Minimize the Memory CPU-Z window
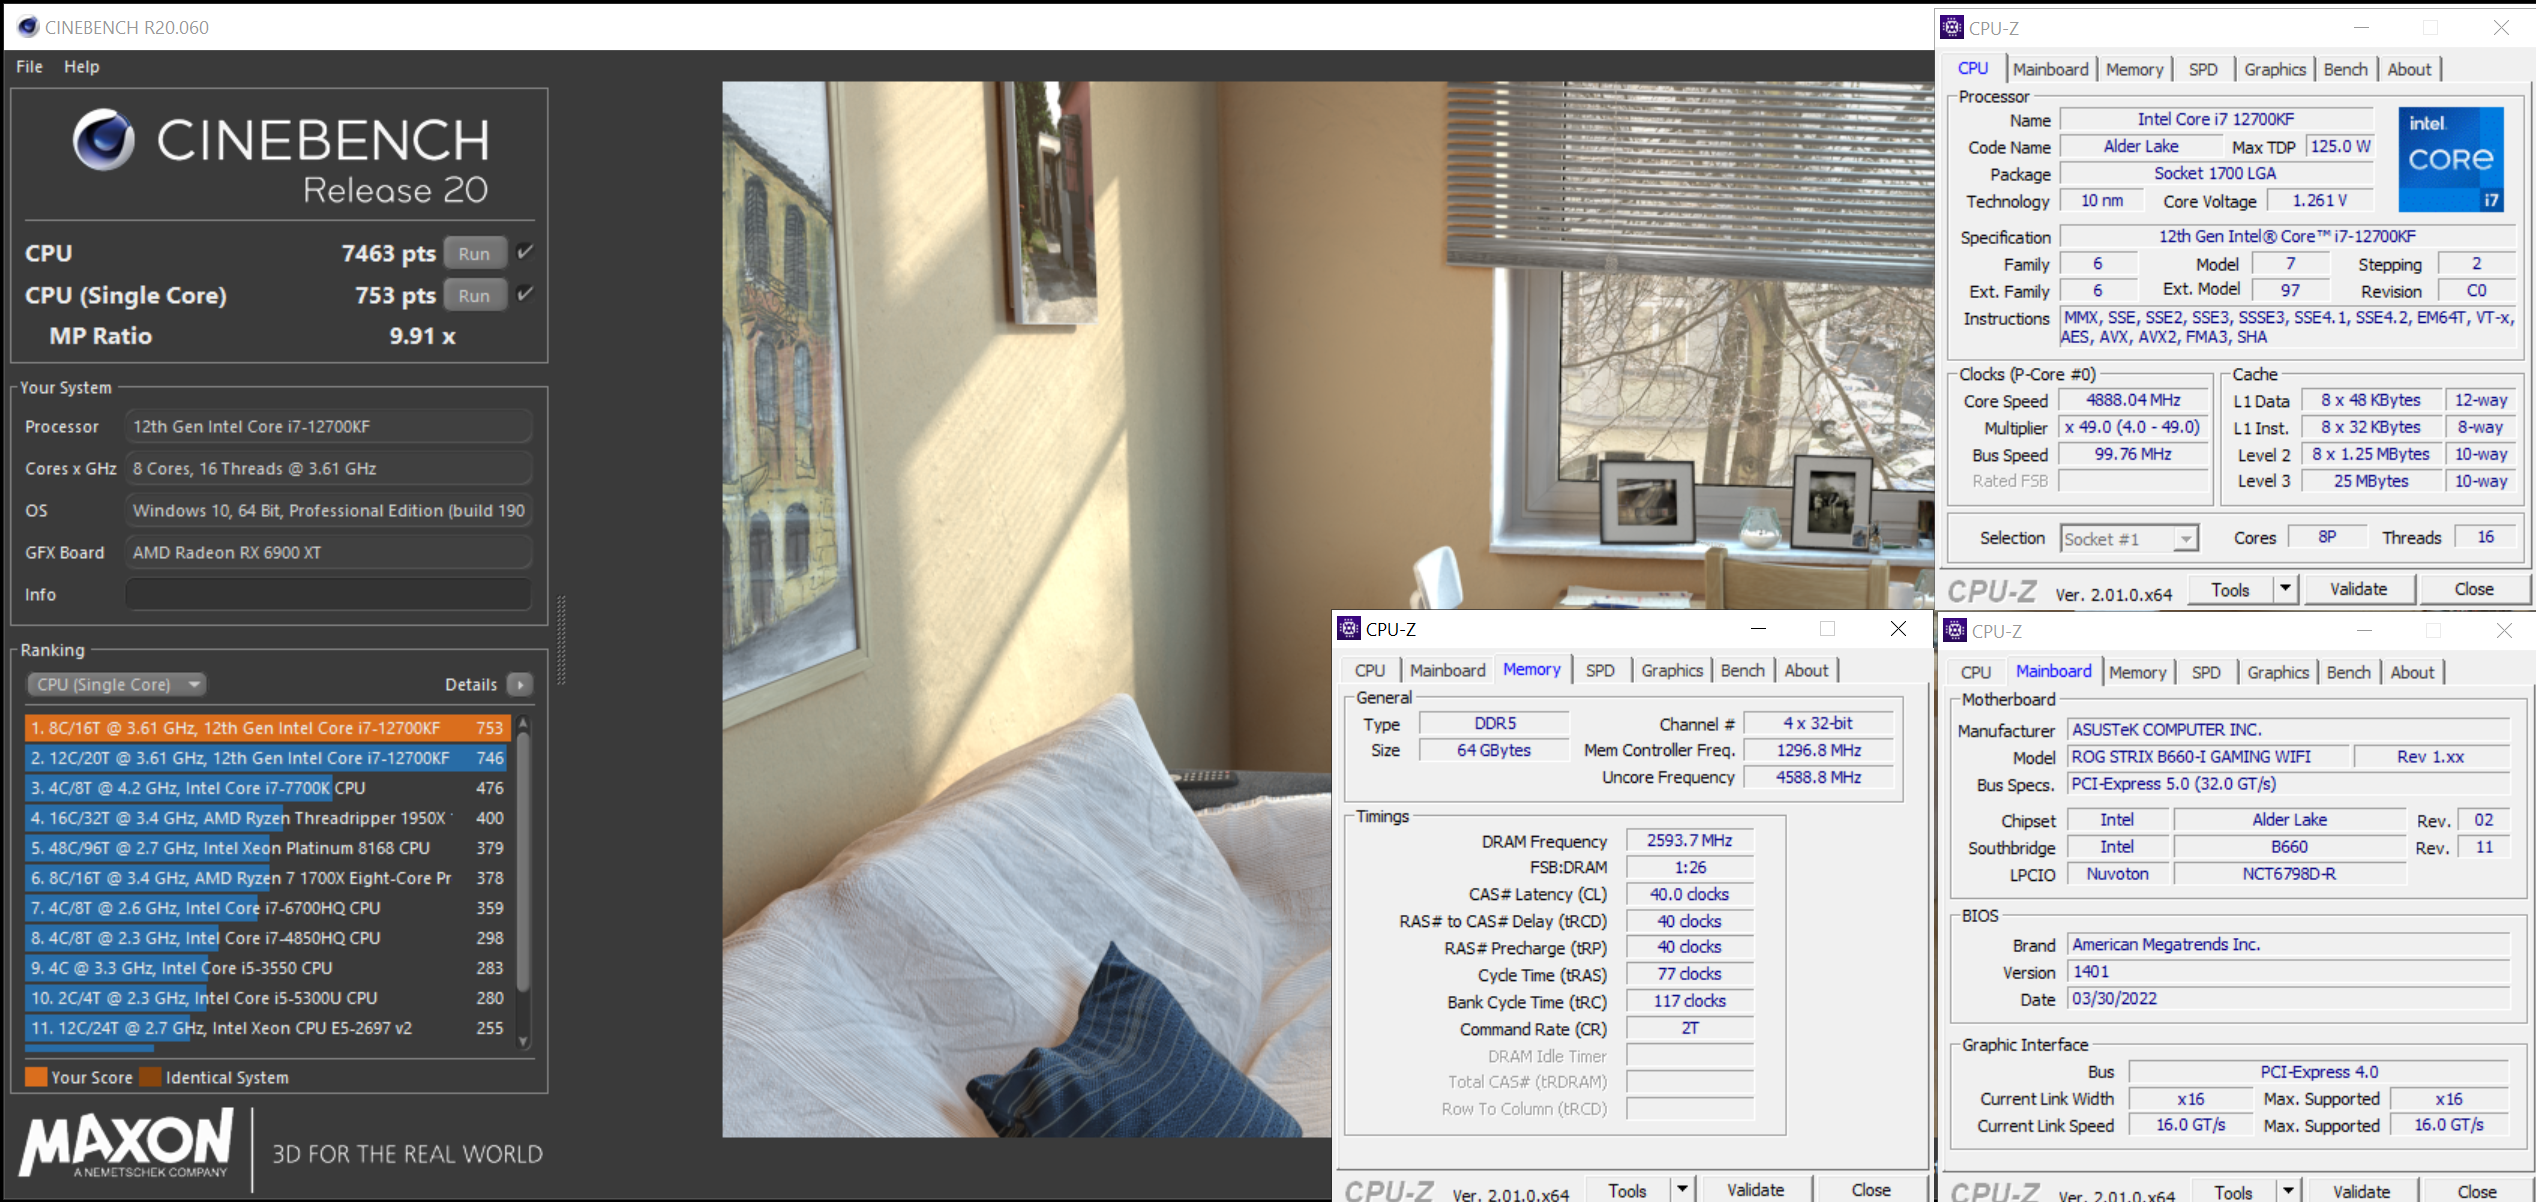The height and width of the screenshot is (1202, 2536). pyautogui.click(x=1758, y=629)
